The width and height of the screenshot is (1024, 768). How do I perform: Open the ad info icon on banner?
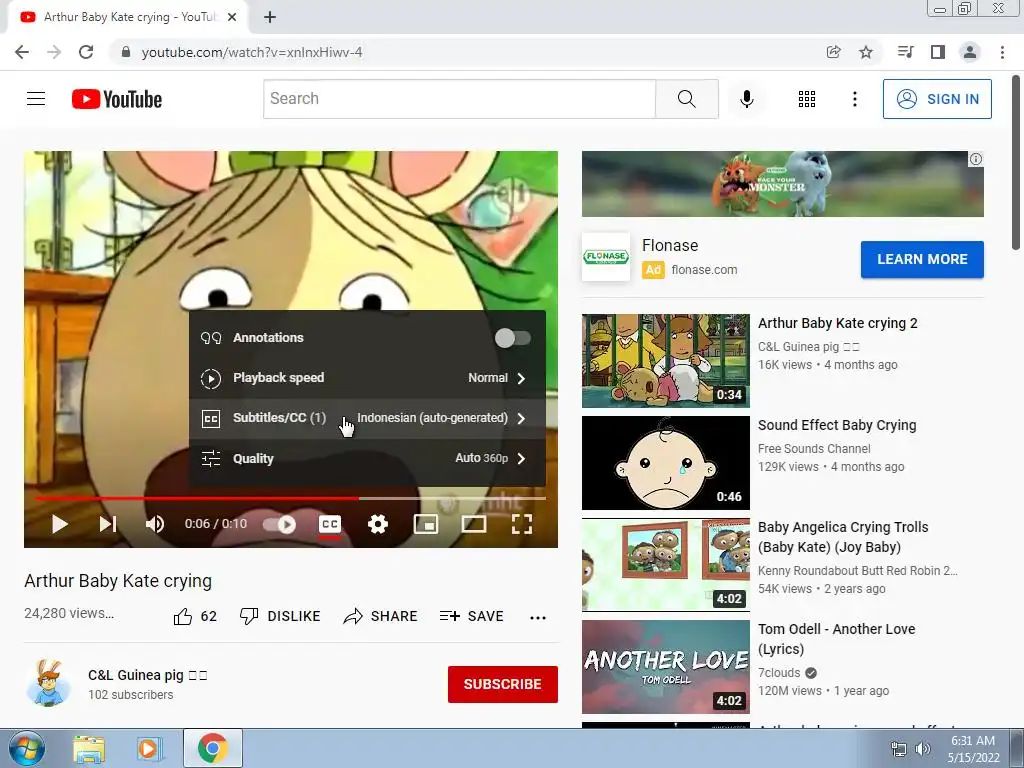[x=976, y=159]
